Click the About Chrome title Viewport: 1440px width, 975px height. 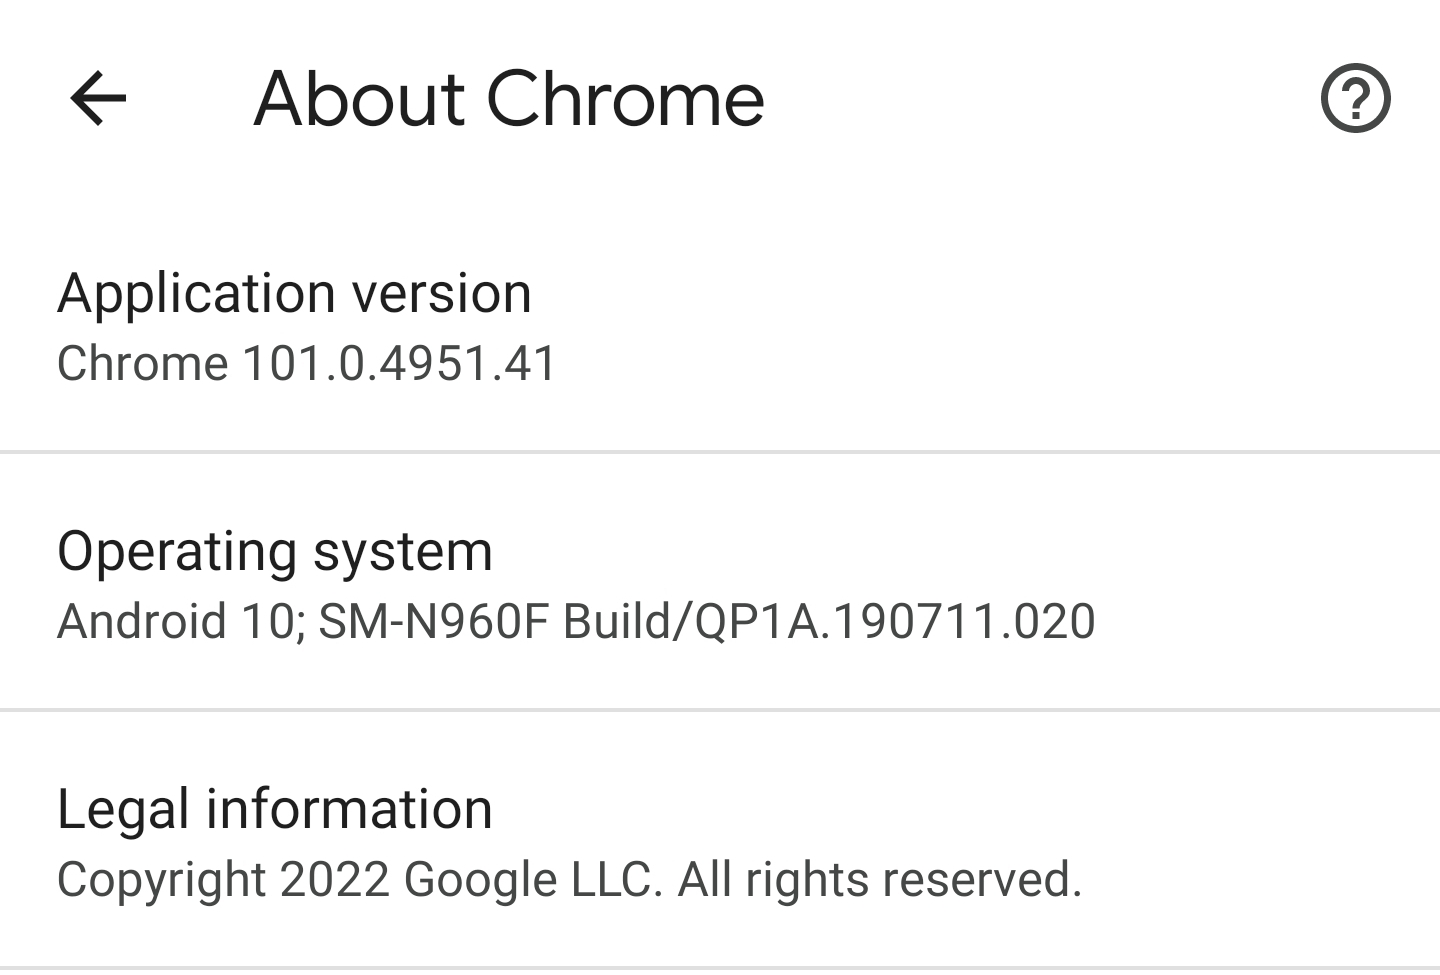(509, 98)
